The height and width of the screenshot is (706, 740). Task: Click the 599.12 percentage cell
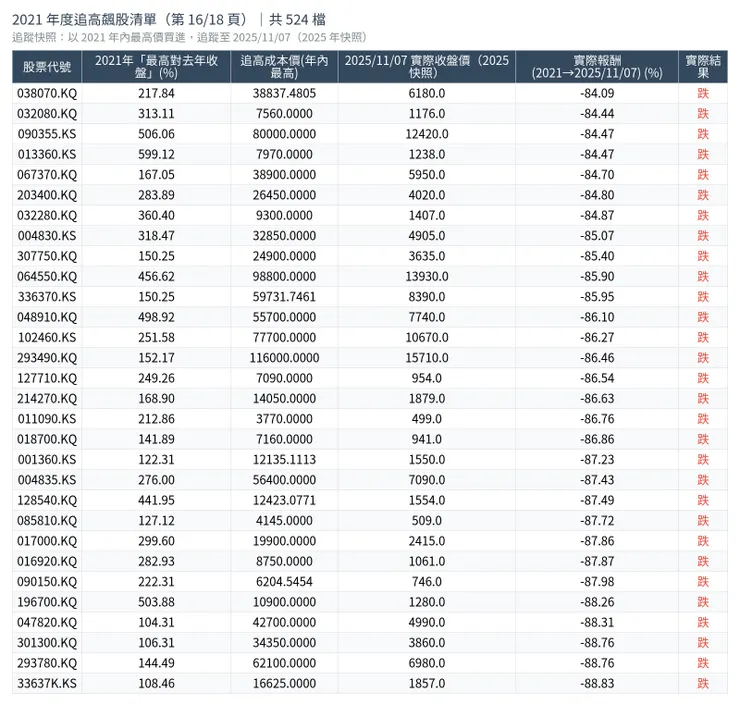tap(156, 154)
